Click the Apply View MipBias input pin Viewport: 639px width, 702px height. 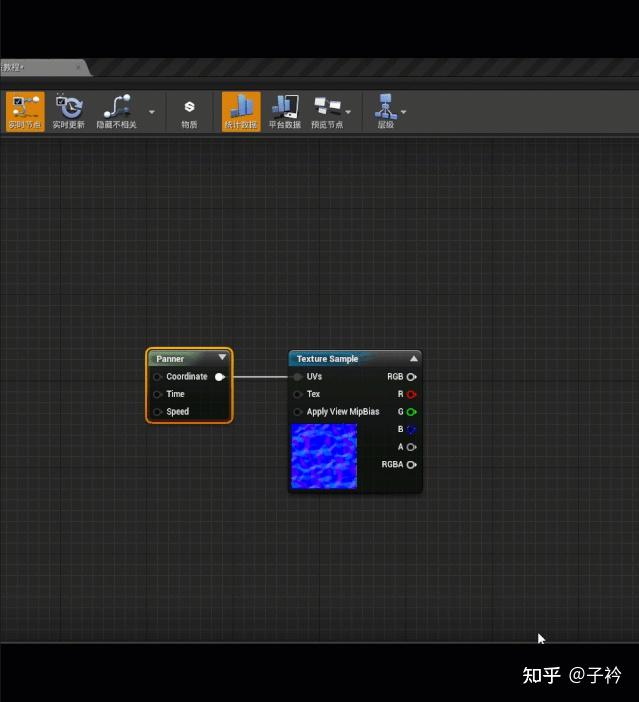[x=297, y=412]
